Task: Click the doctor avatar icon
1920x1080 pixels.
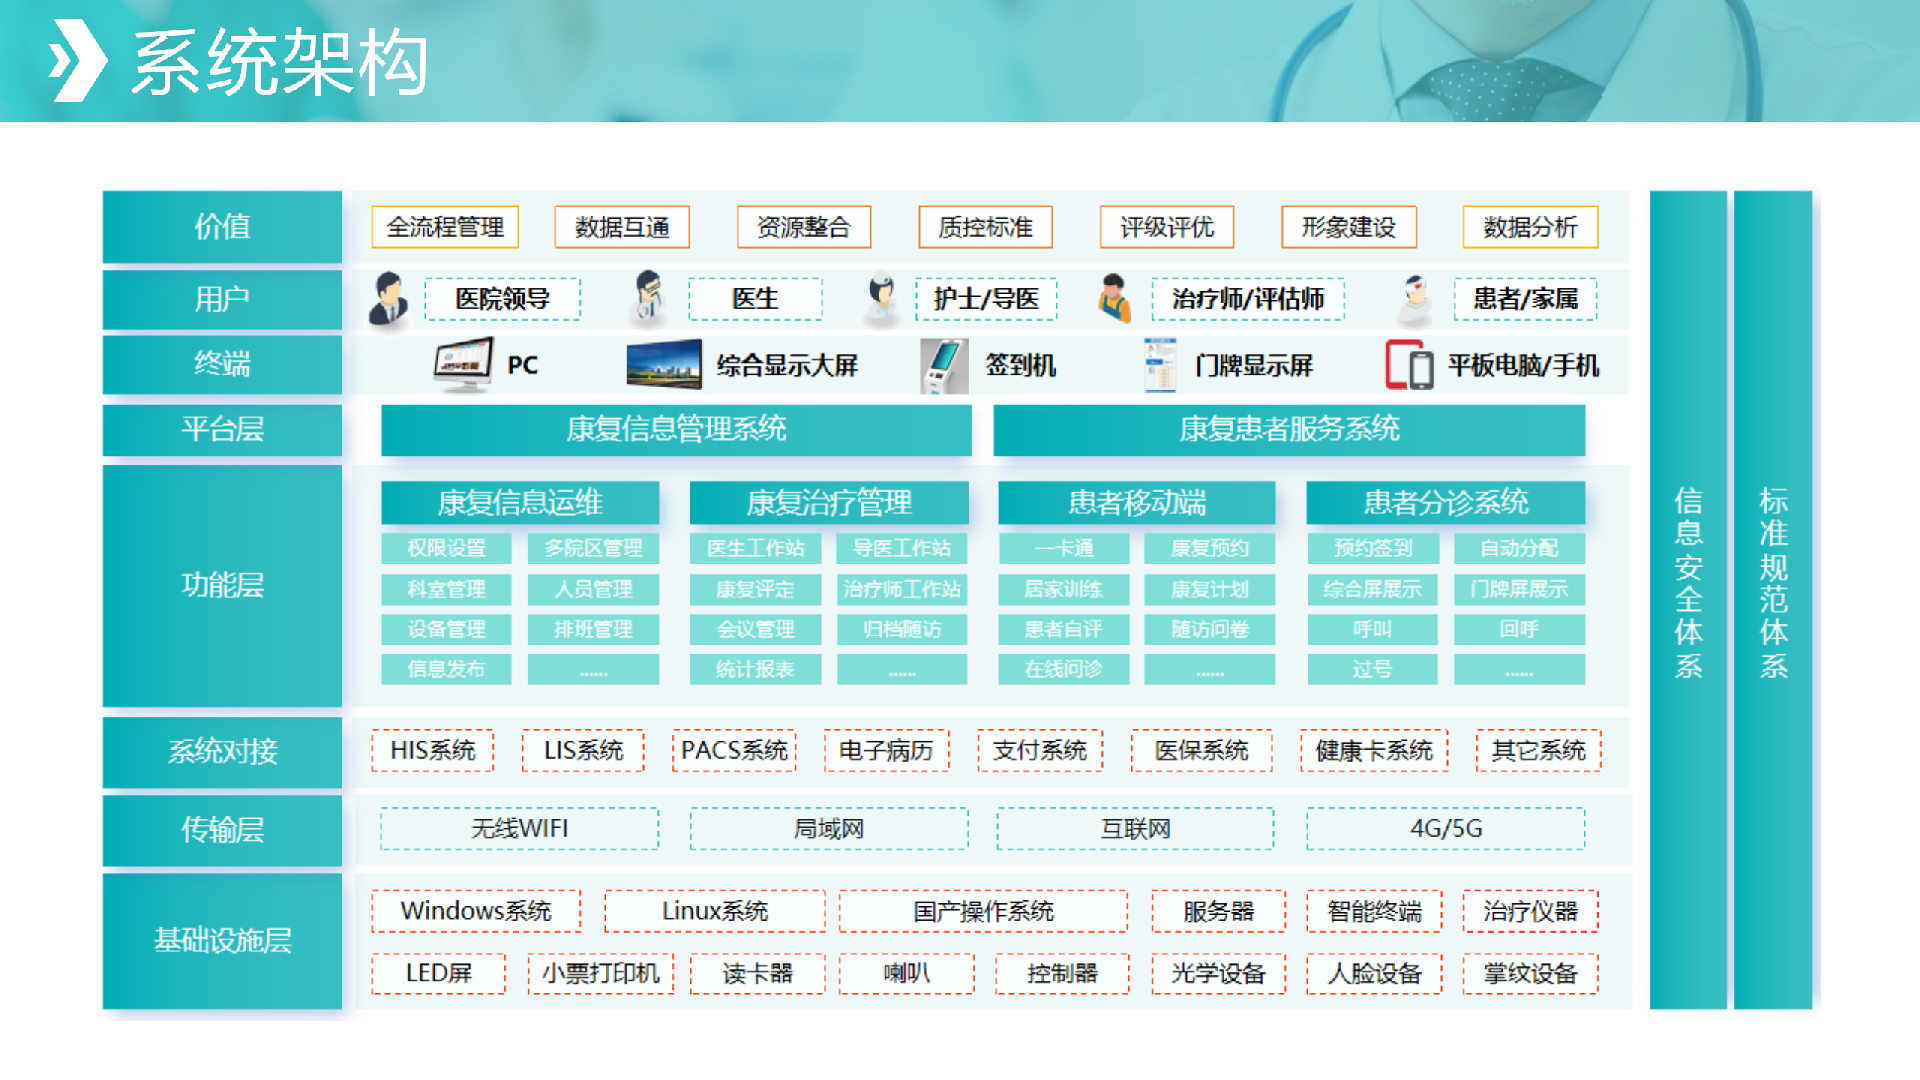Action: [x=648, y=298]
